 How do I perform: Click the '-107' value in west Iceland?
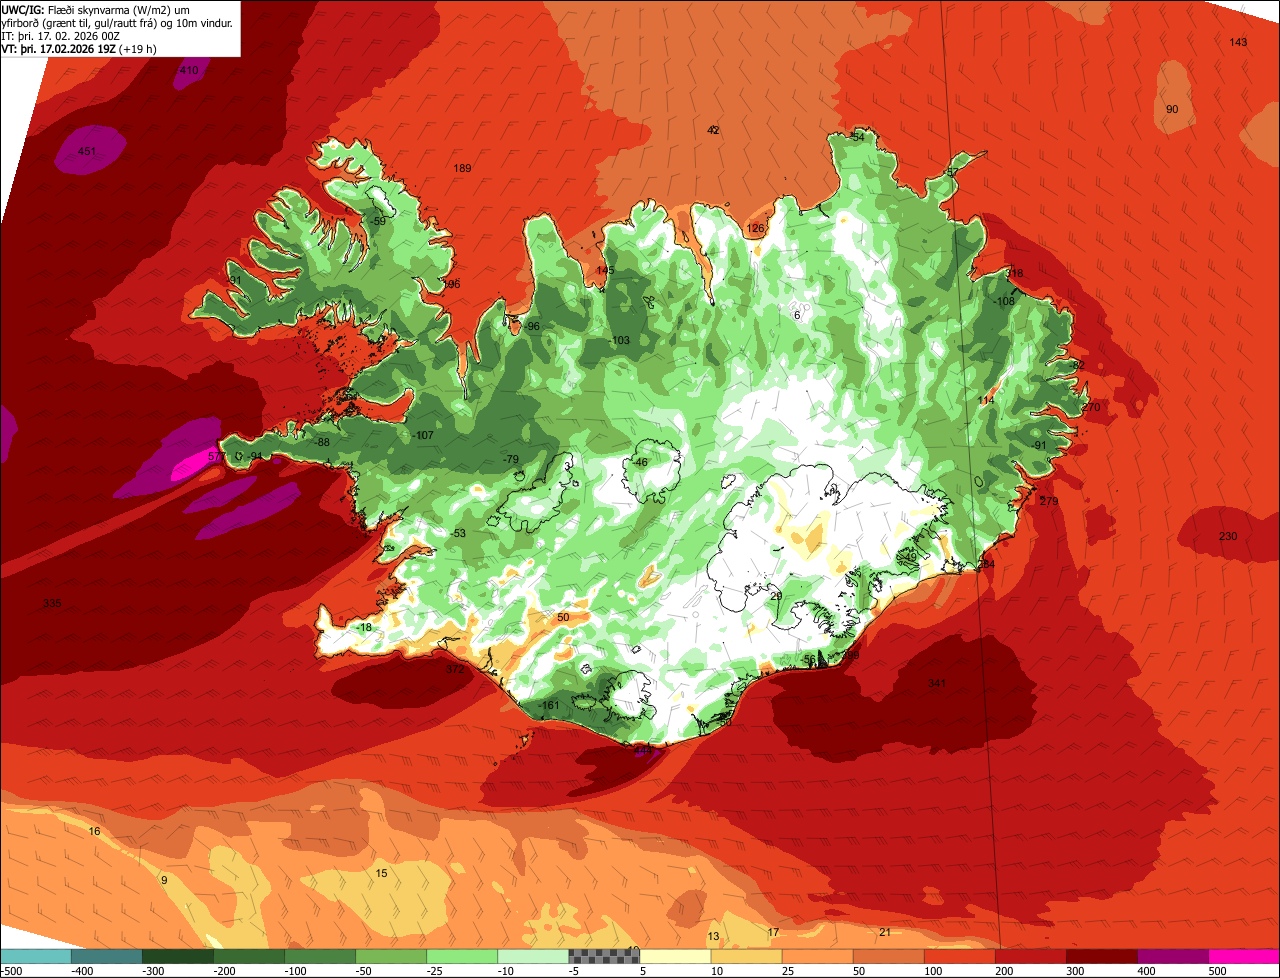tap(422, 436)
